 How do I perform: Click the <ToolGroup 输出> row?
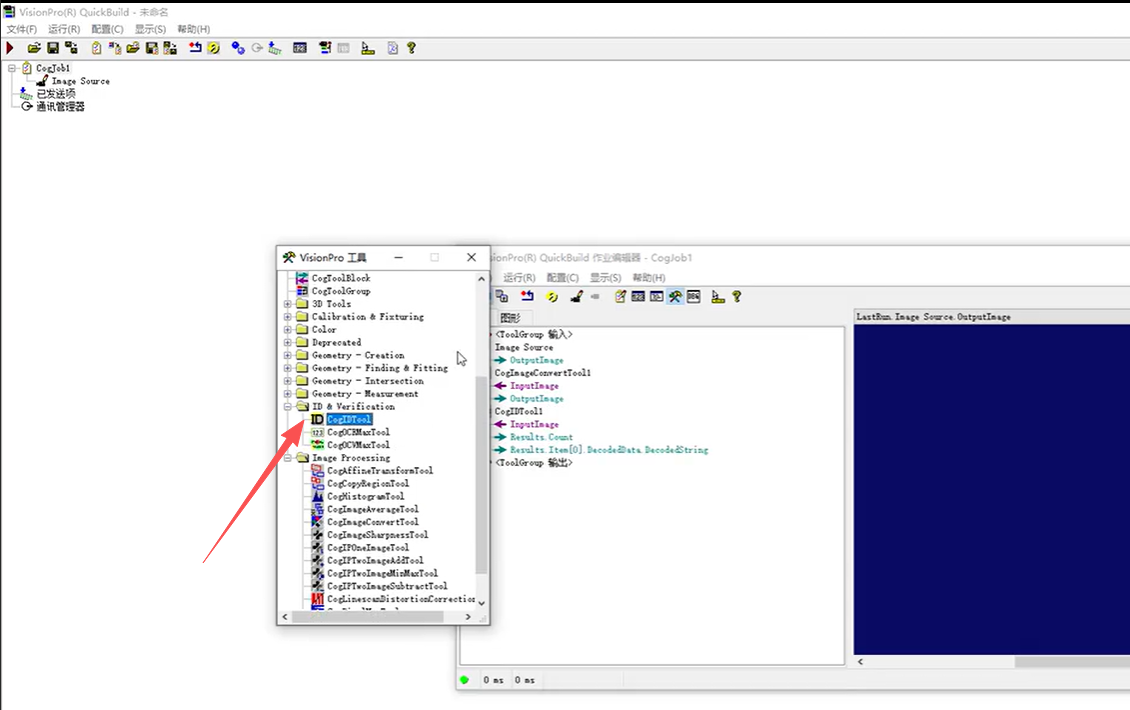coord(533,463)
